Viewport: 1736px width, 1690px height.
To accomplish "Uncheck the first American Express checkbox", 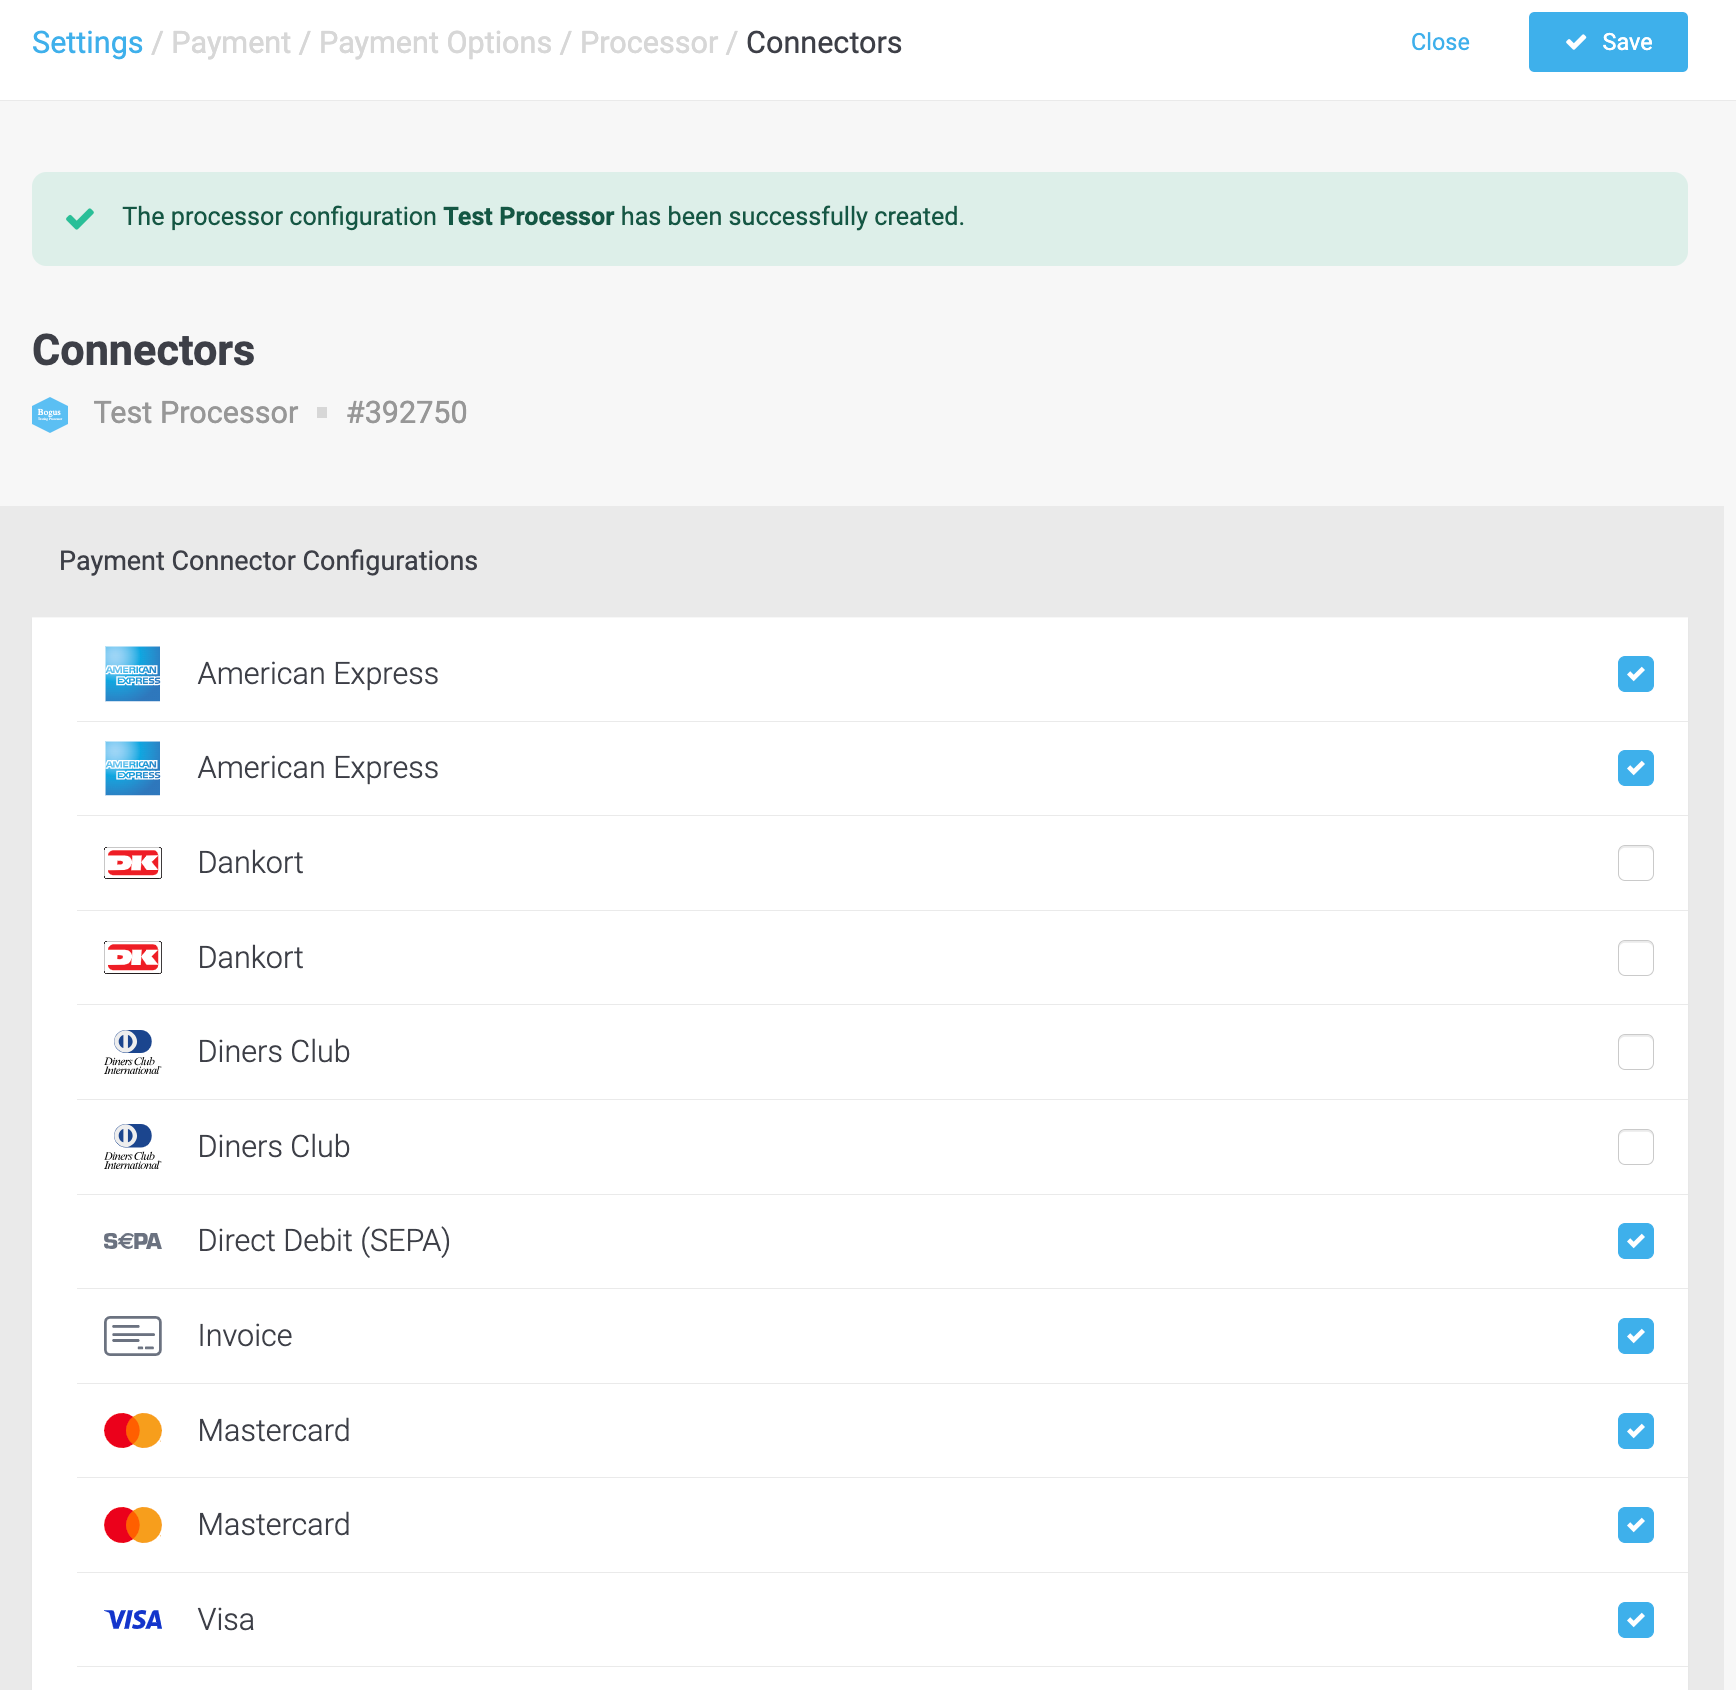I will click(x=1635, y=674).
